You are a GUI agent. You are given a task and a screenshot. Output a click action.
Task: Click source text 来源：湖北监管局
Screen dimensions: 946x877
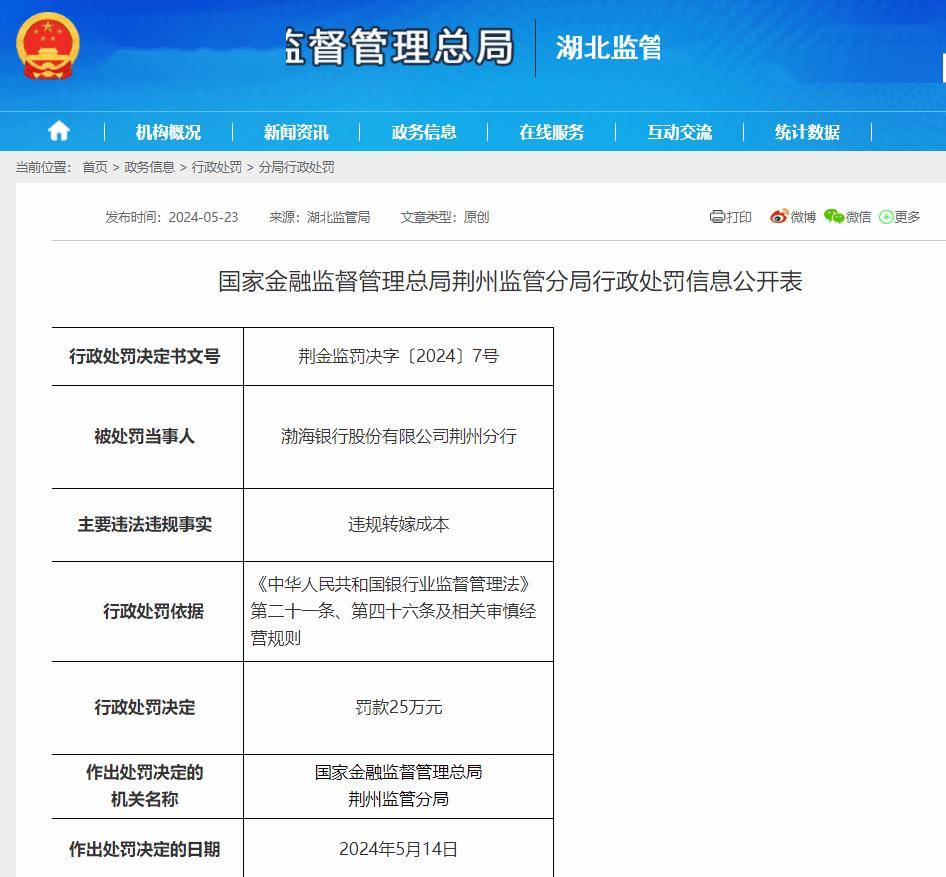[x=320, y=217]
